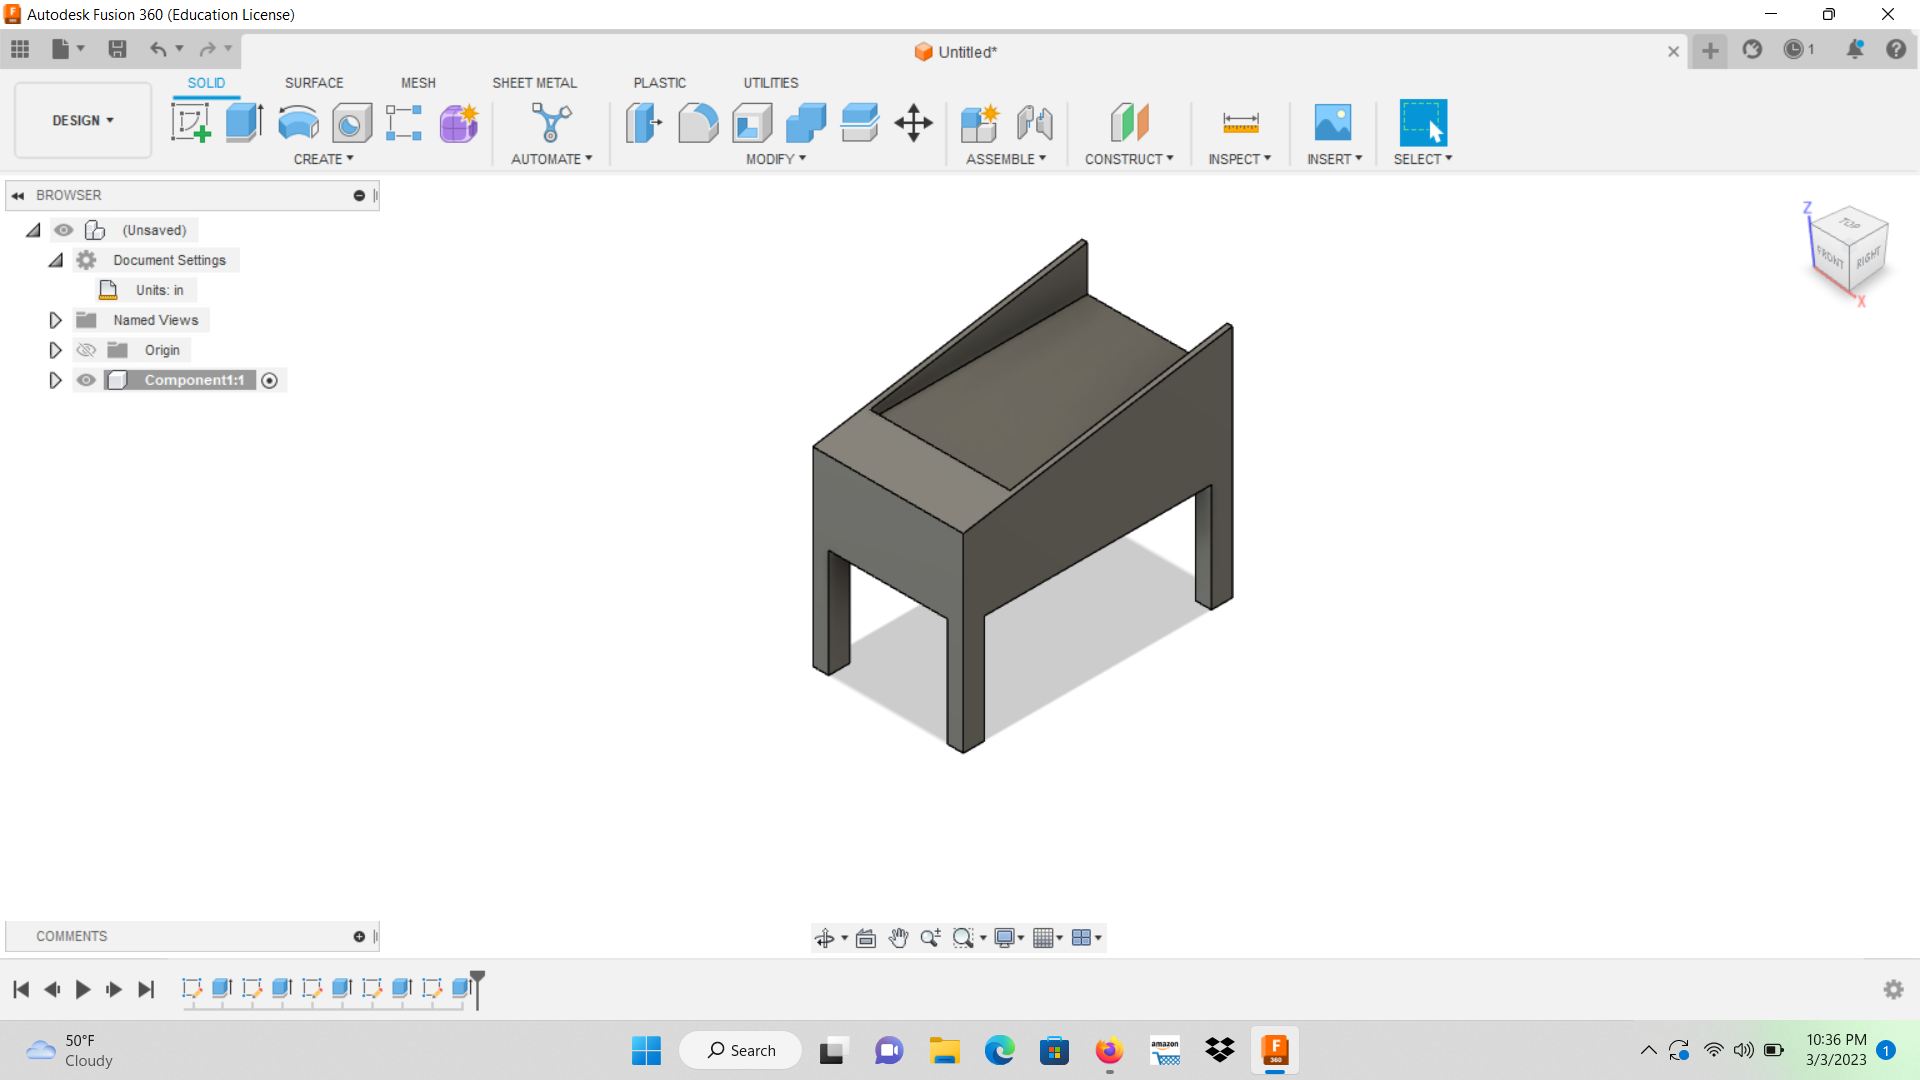The width and height of the screenshot is (1920, 1080).
Task: Click Front face on the ViewCube
Action: tap(1830, 258)
